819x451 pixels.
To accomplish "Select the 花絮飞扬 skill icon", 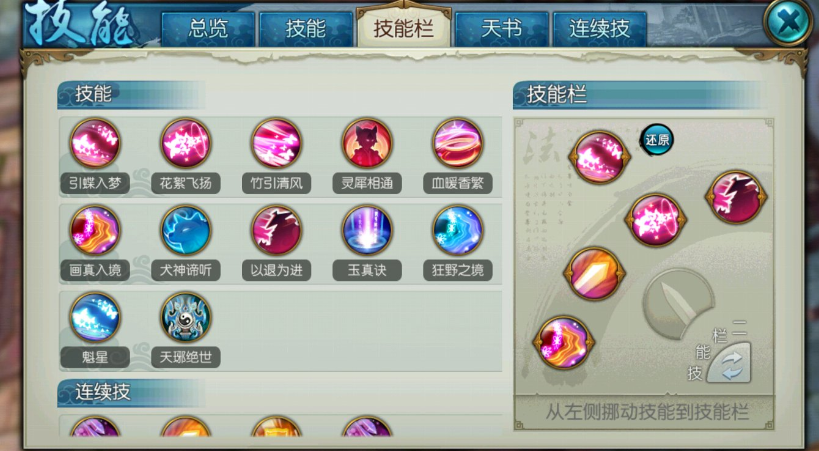I will pos(185,143).
